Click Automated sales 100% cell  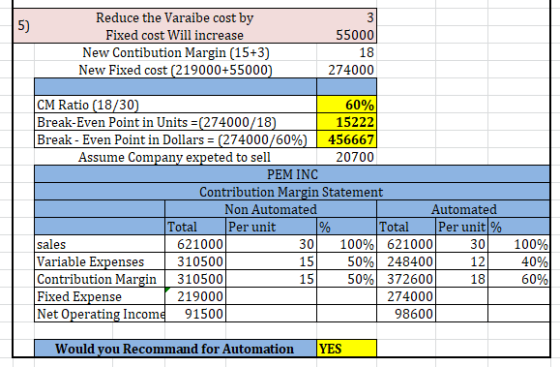519,244
